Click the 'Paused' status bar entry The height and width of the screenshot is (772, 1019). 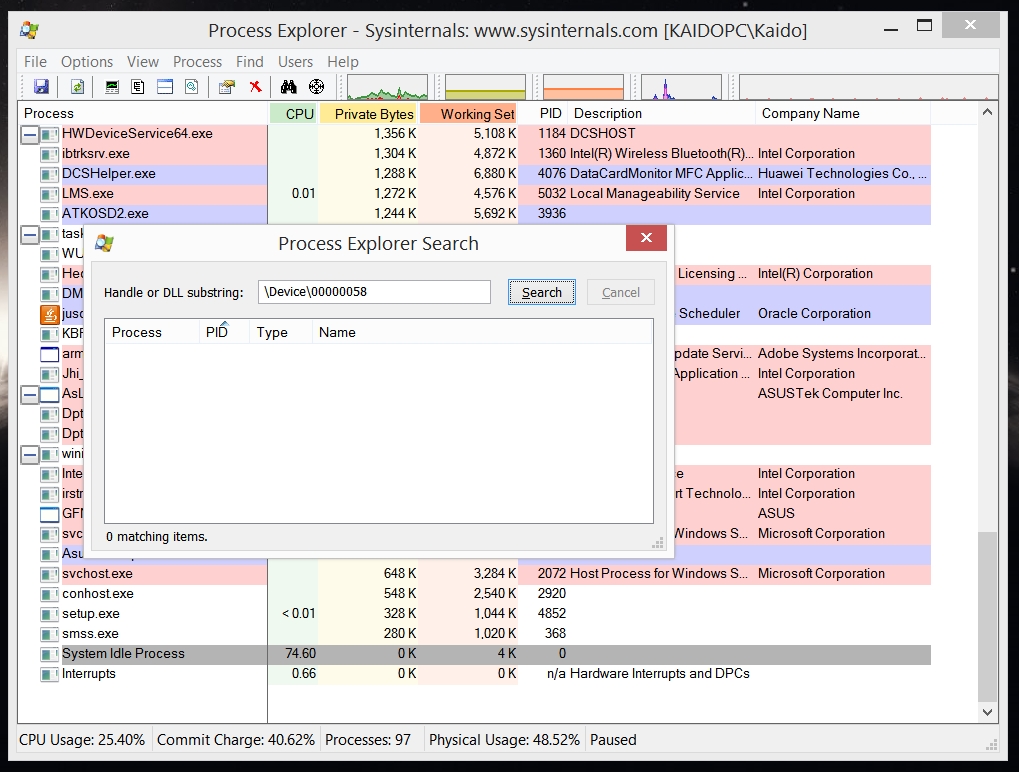click(613, 740)
